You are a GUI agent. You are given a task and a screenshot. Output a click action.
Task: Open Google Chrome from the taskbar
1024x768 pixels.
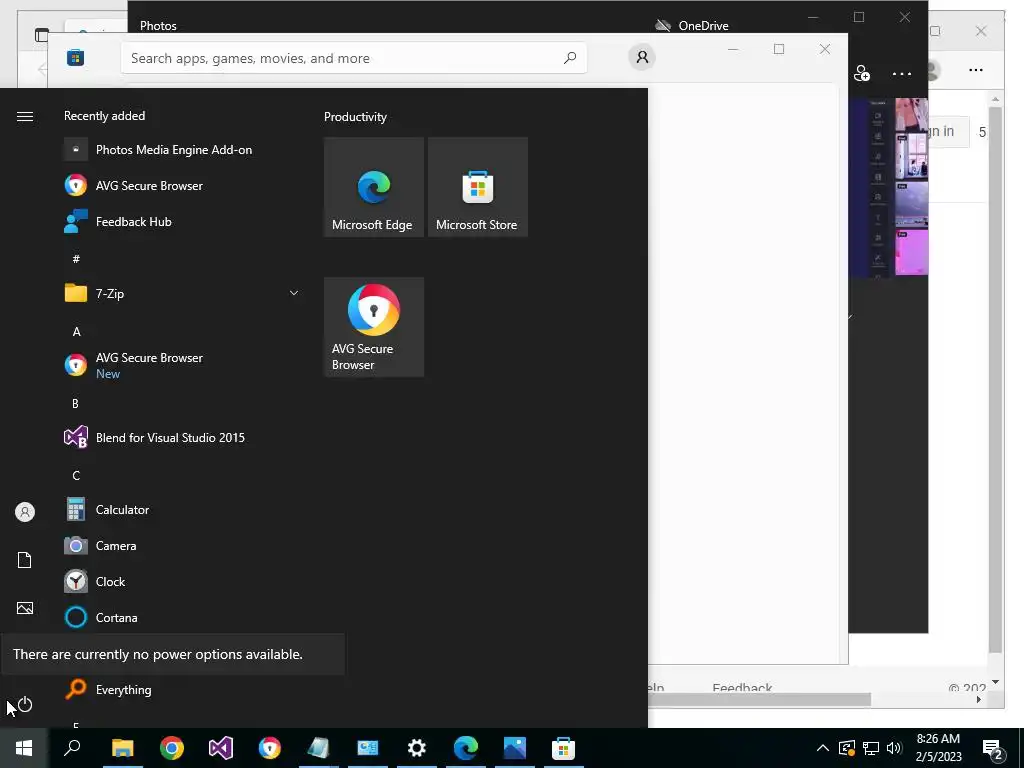pos(172,748)
